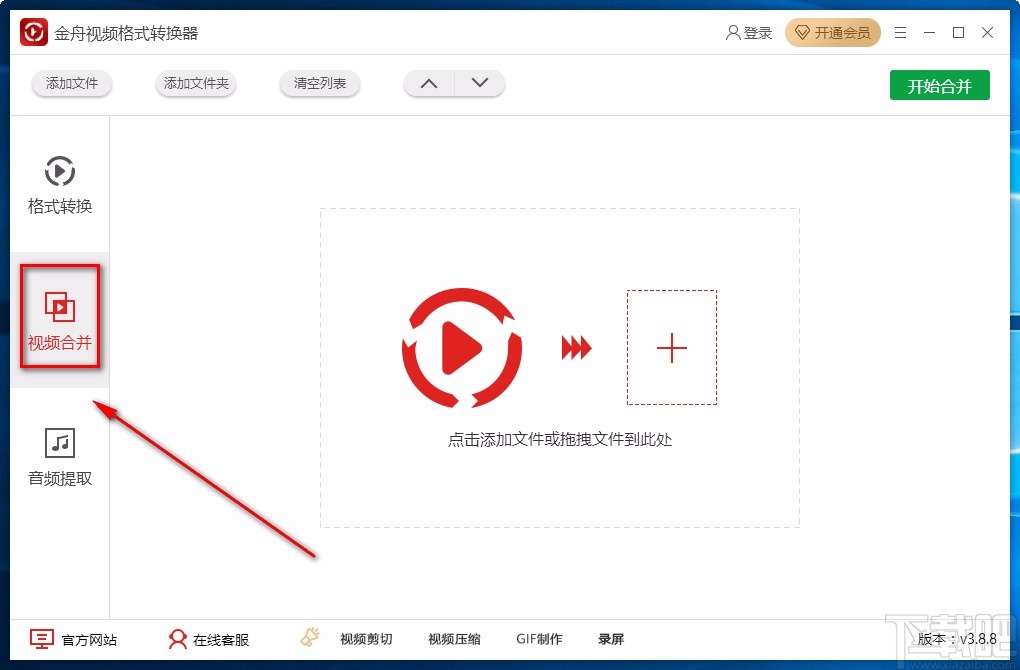Click the plus box to add a video

(x=671, y=347)
